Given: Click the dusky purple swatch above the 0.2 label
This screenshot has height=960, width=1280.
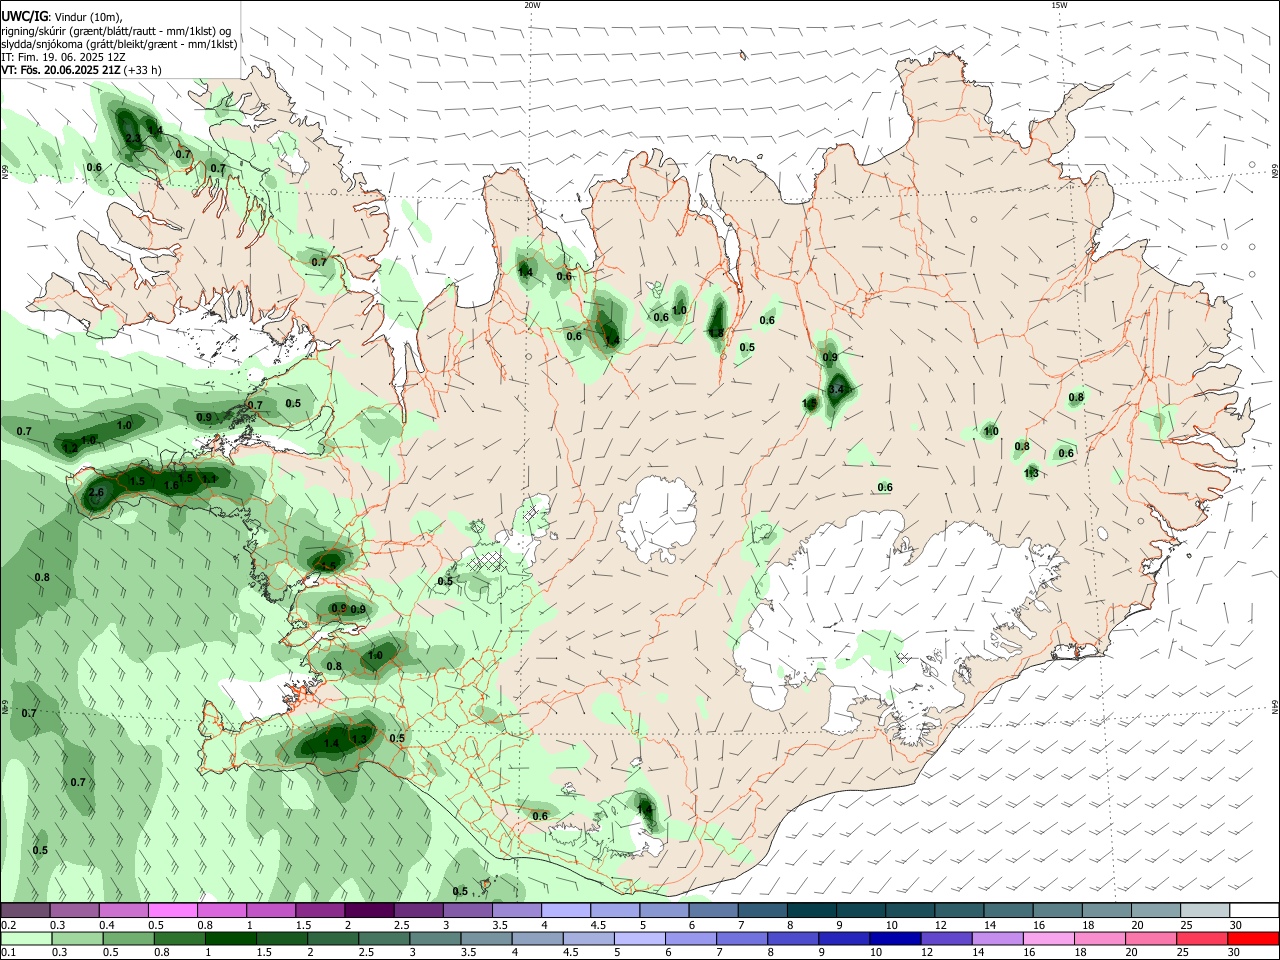Looking at the screenshot, I should coord(25,911).
